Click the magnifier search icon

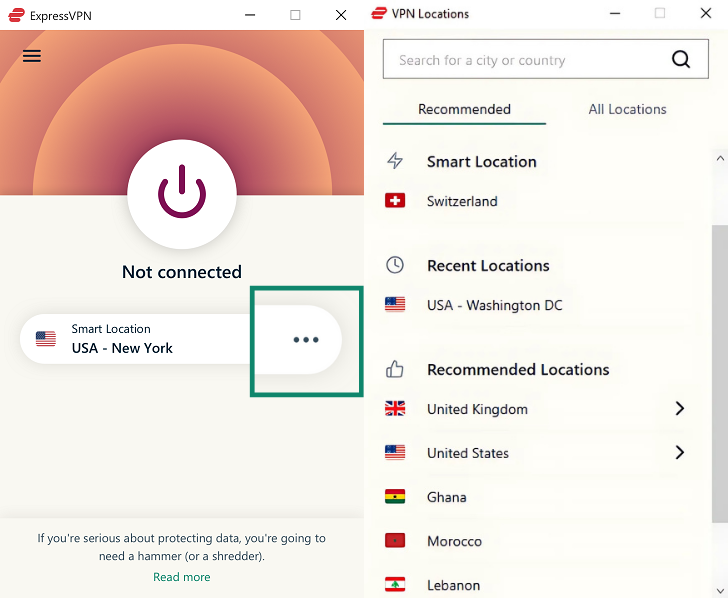coord(681,60)
